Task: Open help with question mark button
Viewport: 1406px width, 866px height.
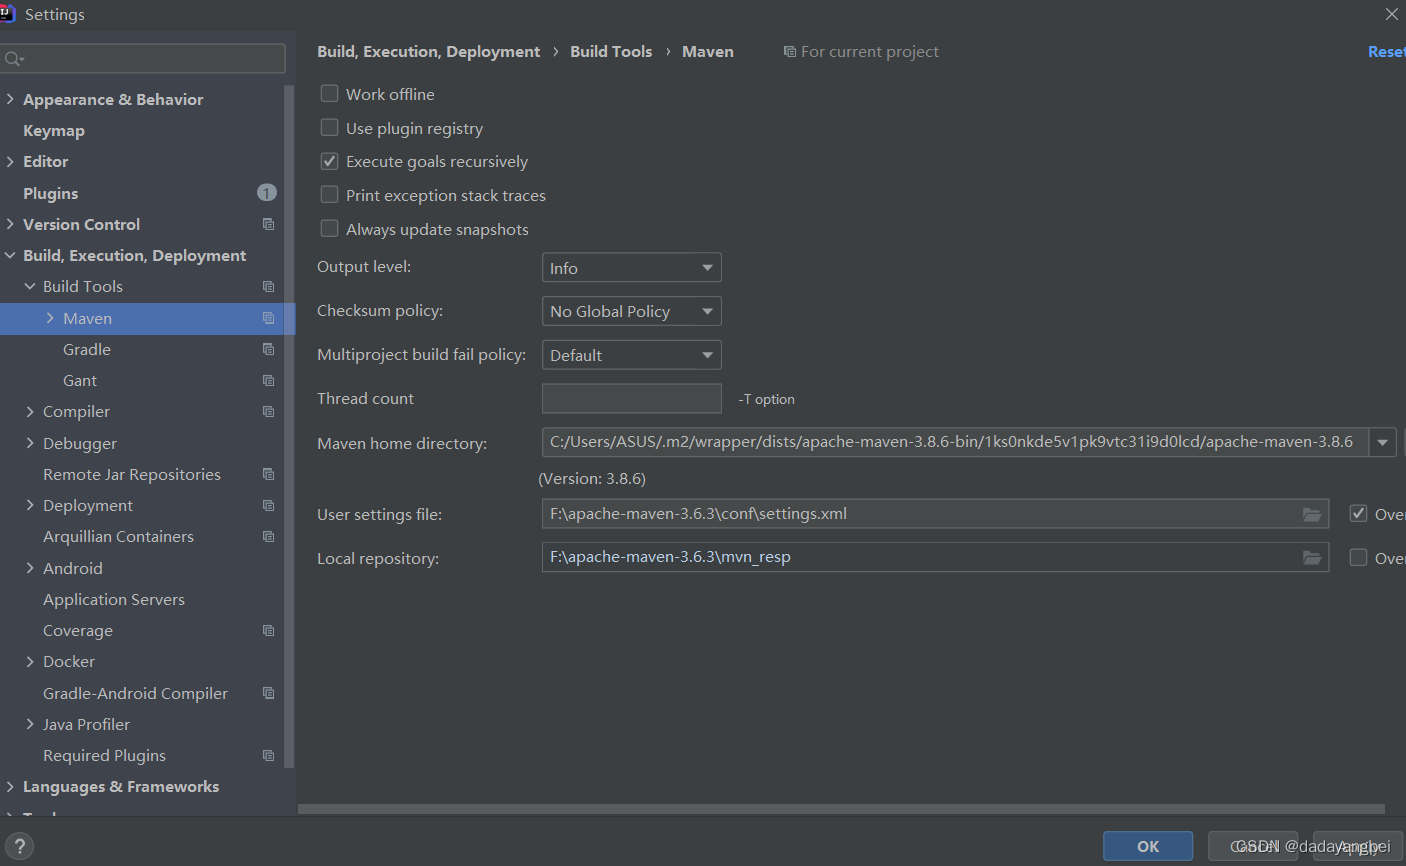Action: pos(19,846)
